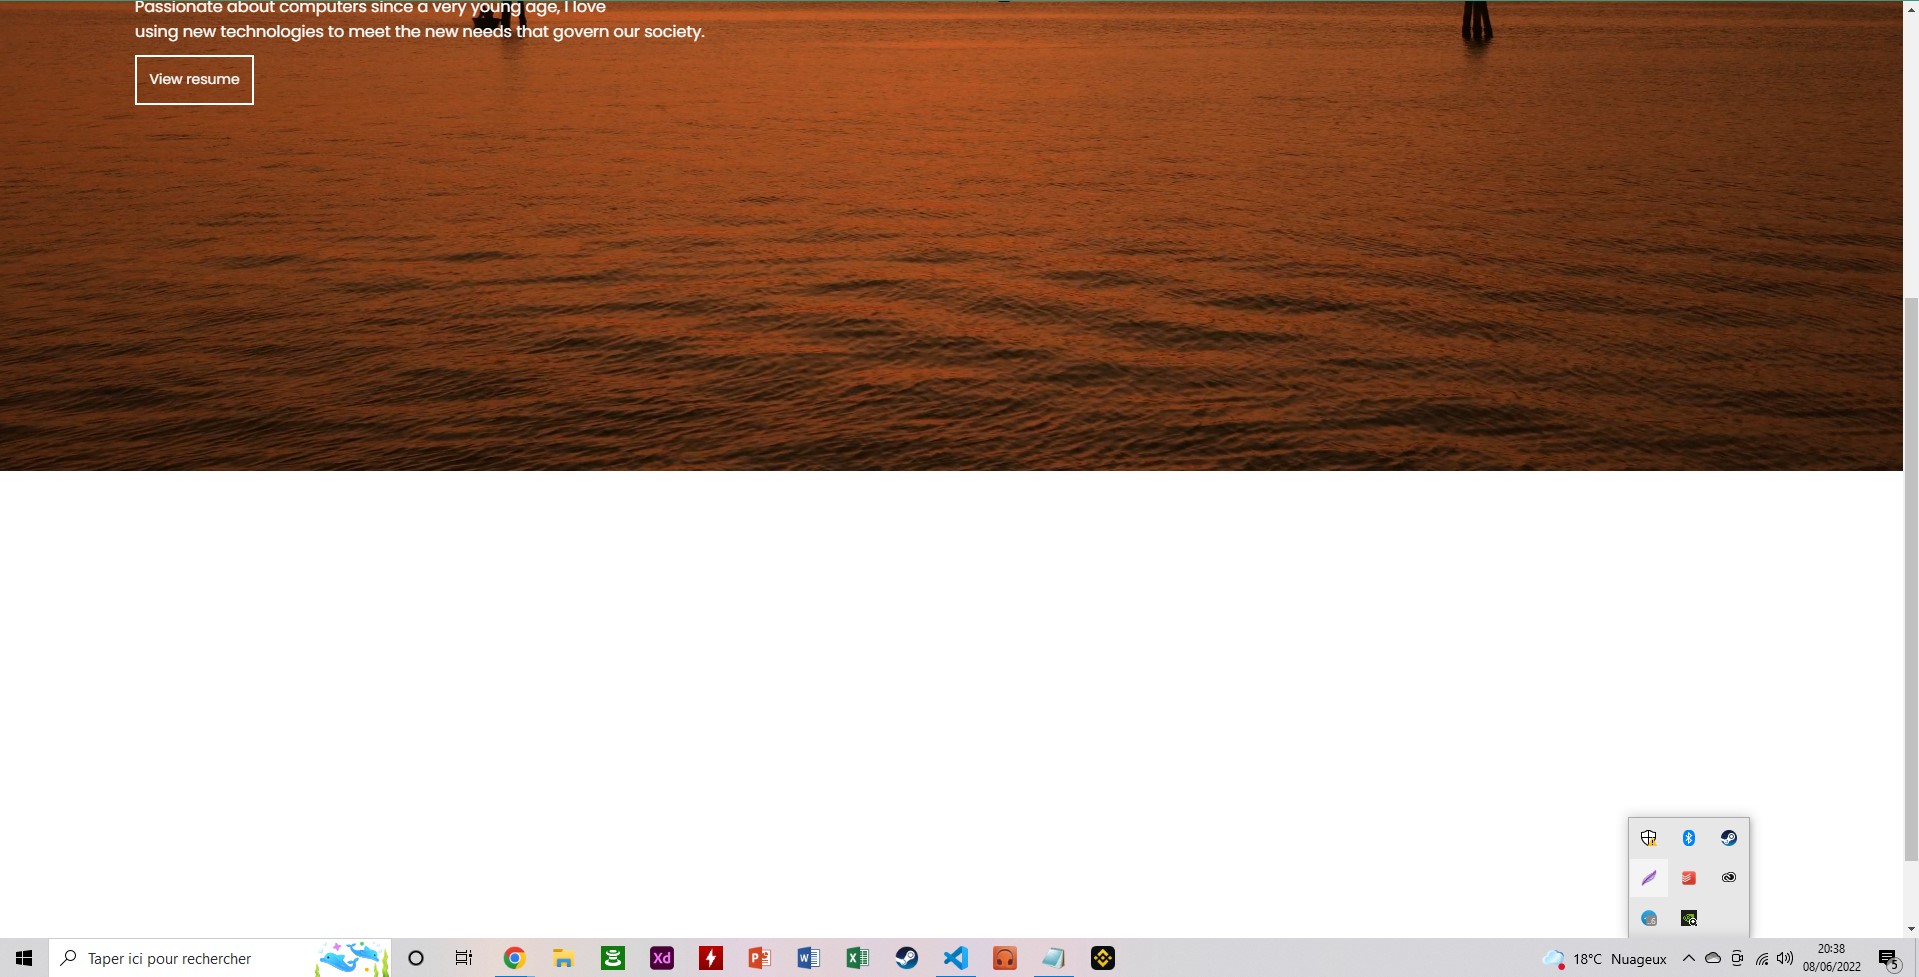Launch Excel from the taskbar
Image resolution: width=1919 pixels, height=977 pixels.
[858, 958]
